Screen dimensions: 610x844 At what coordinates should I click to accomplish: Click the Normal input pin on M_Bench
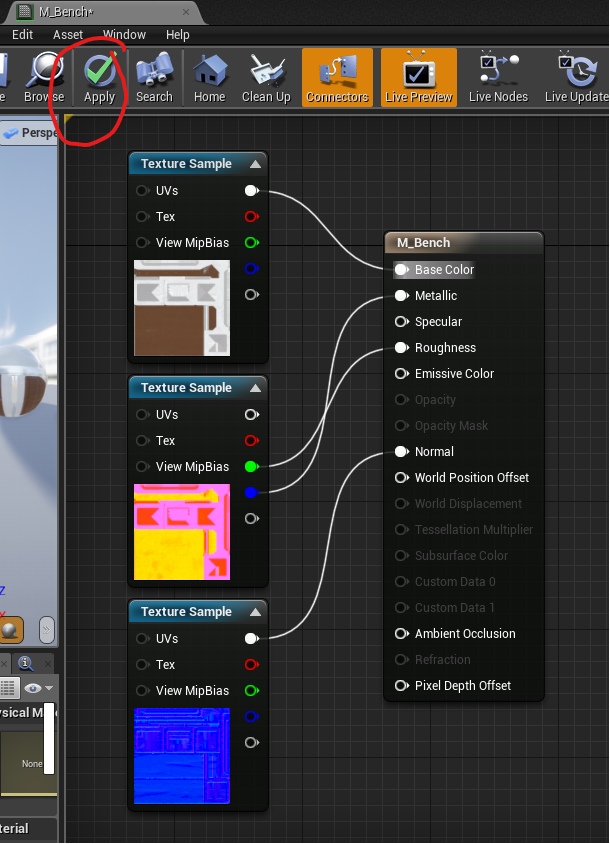[401, 452]
